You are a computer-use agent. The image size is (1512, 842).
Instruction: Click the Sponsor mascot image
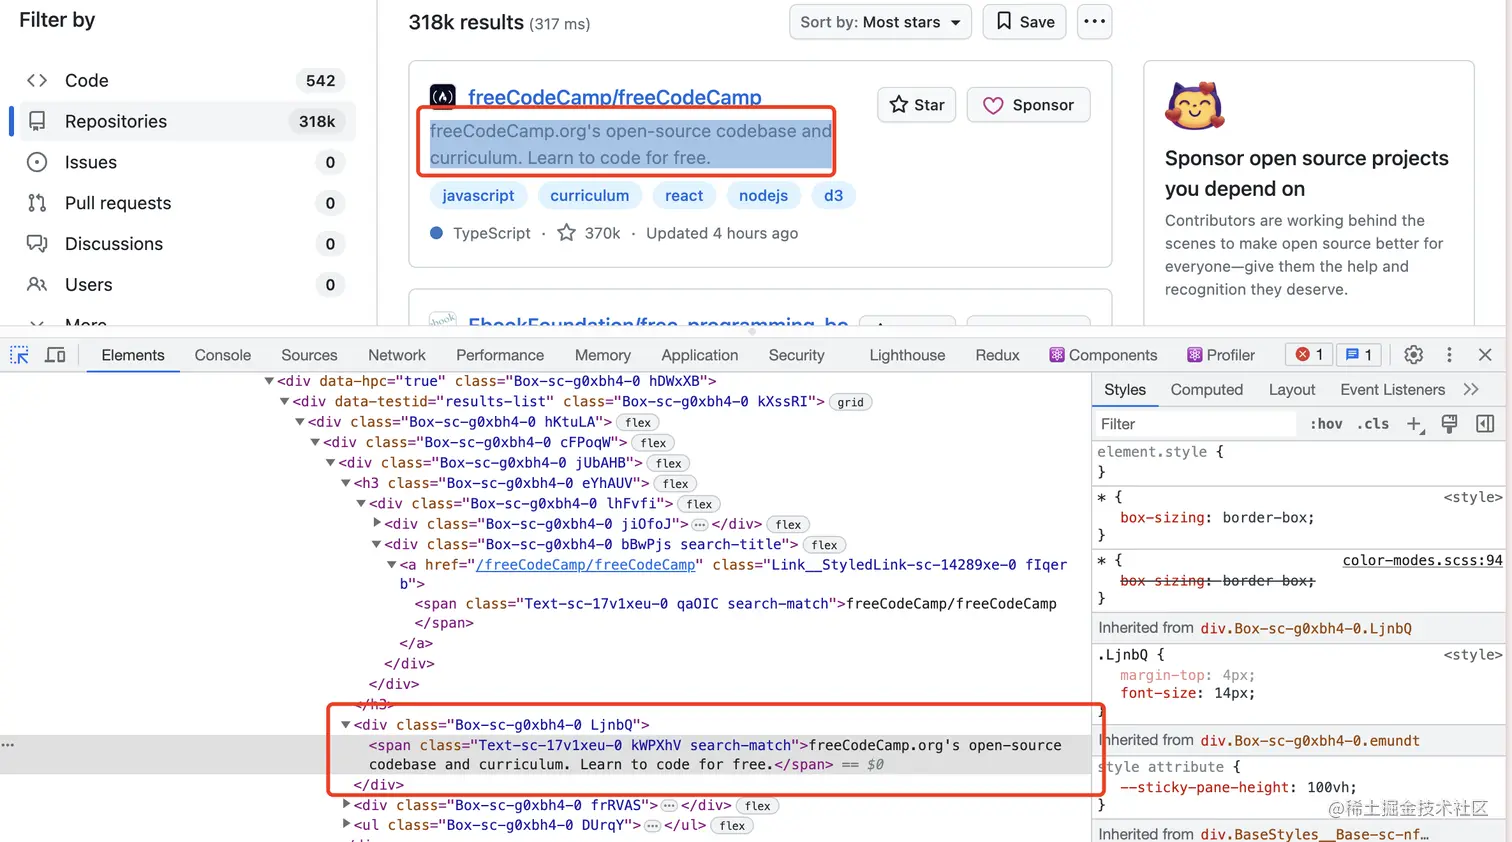[x=1194, y=106]
